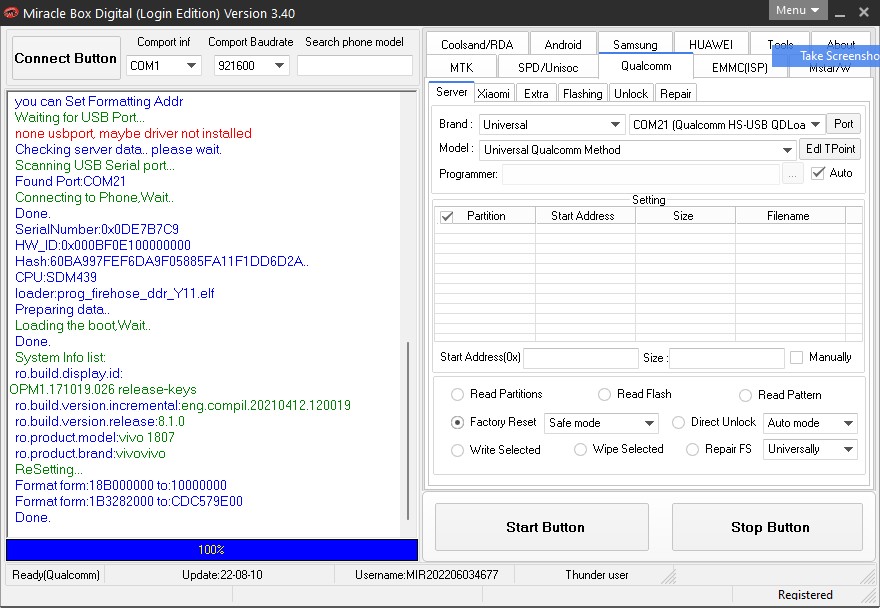880x608 pixels.
Task: Expand the Brand Universal dropdown
Action: coord(552,125)
